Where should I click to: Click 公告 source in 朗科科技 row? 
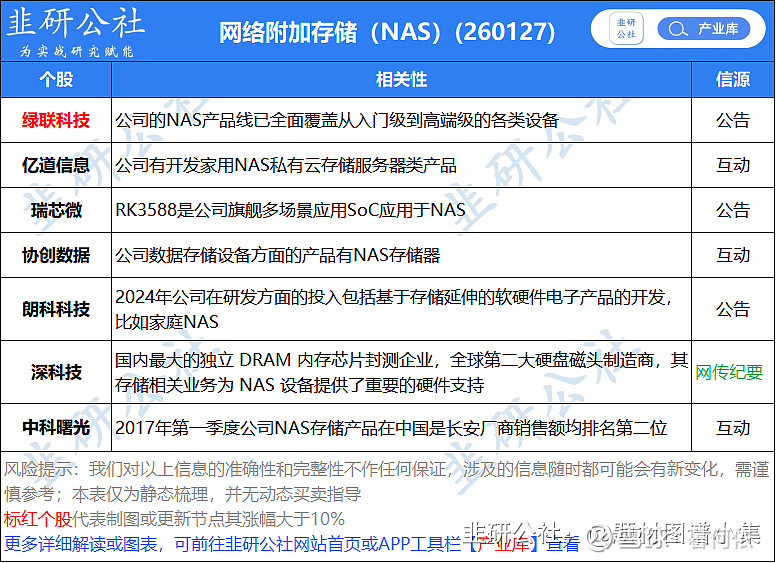click(733, 309)
